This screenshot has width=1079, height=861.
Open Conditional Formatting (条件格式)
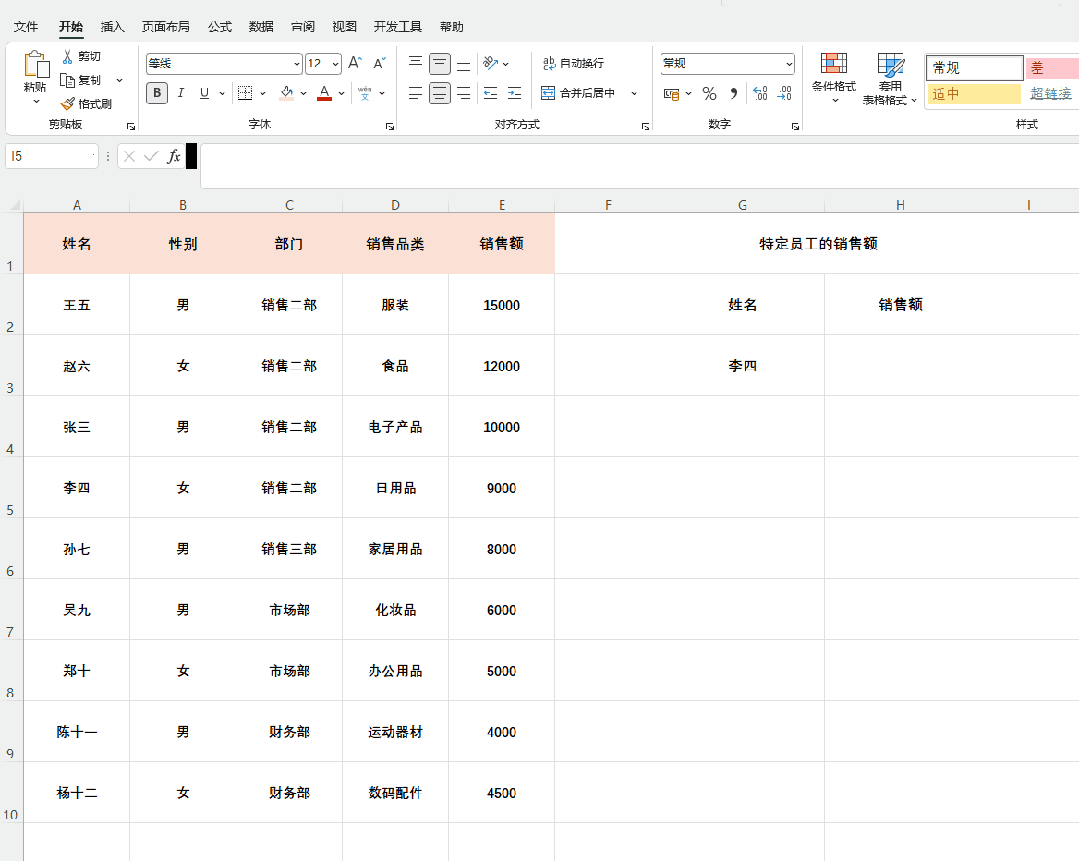tap(834, 78)
